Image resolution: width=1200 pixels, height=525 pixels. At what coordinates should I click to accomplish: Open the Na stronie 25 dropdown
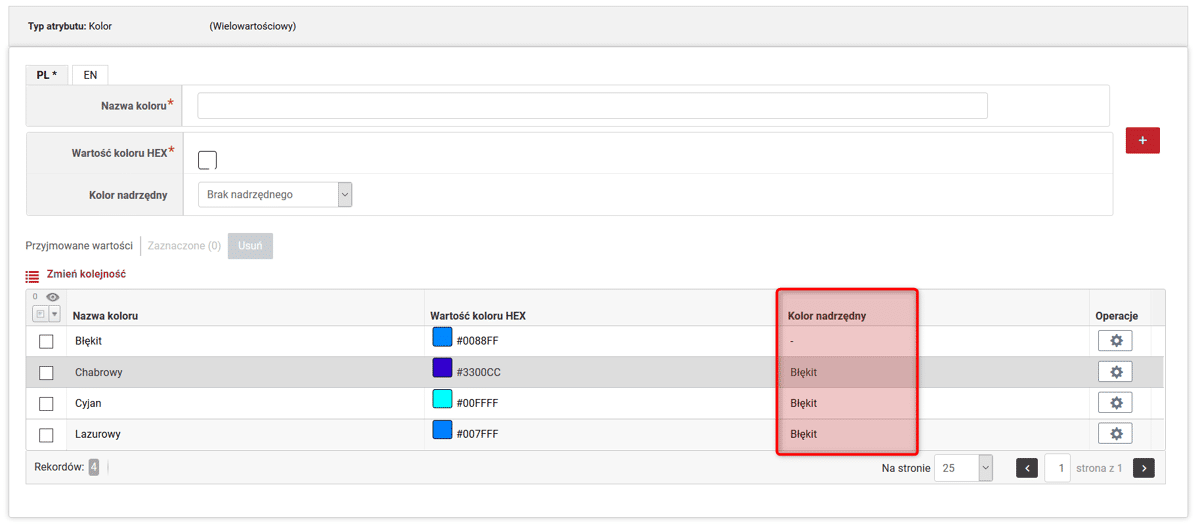[x=964, y=468]
